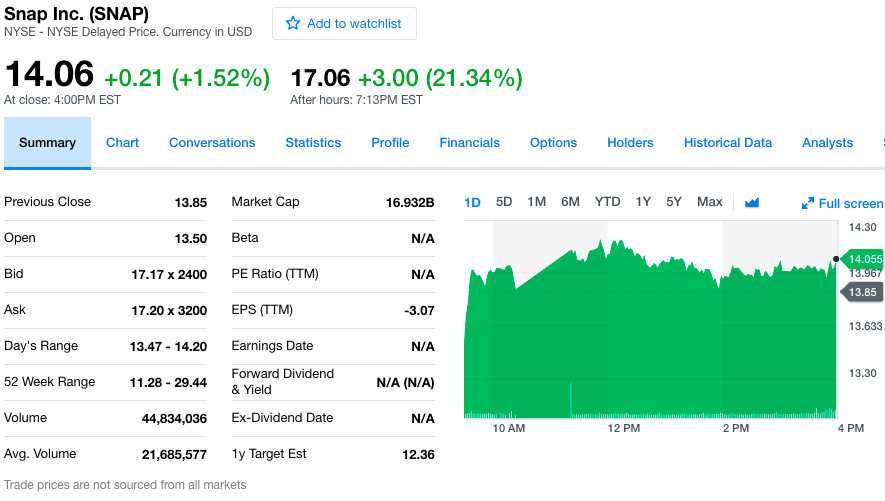Switch to the Chart tab
885x501 pixels.
pyautogui.click(x=122, y=143)
